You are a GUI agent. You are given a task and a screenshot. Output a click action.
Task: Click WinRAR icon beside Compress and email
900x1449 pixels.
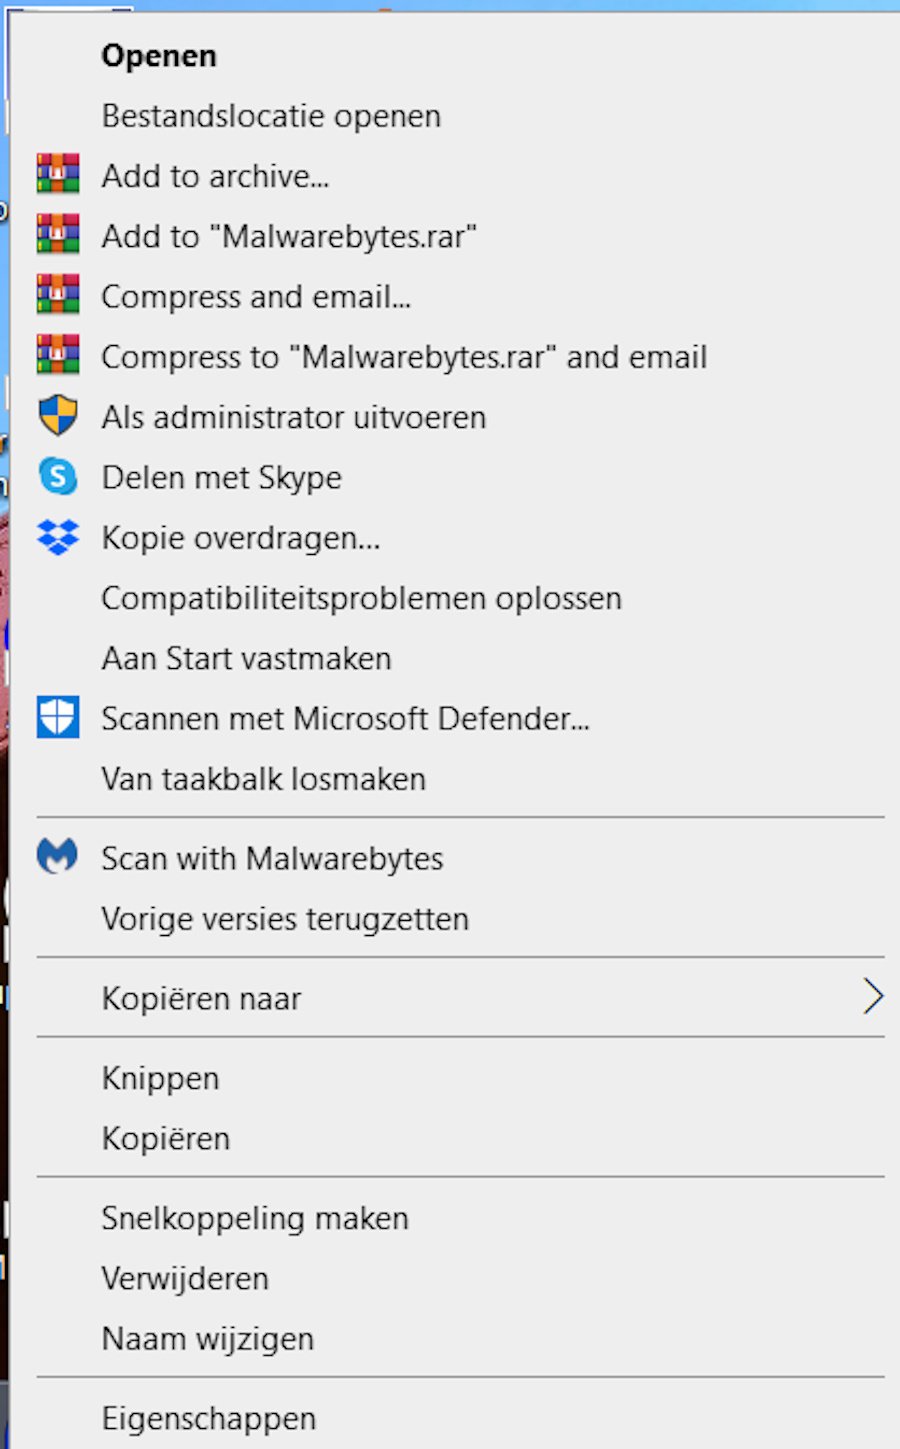(58, 296)
